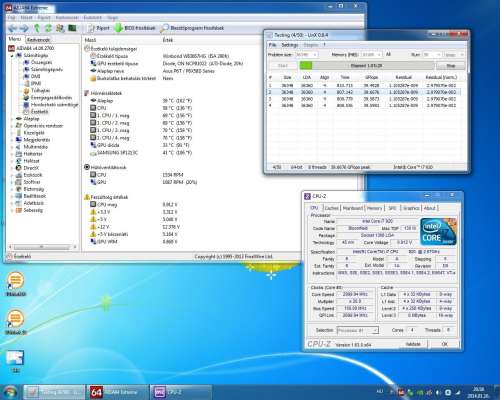Open the Eszközök menu in AIDA64

(92, 17)
